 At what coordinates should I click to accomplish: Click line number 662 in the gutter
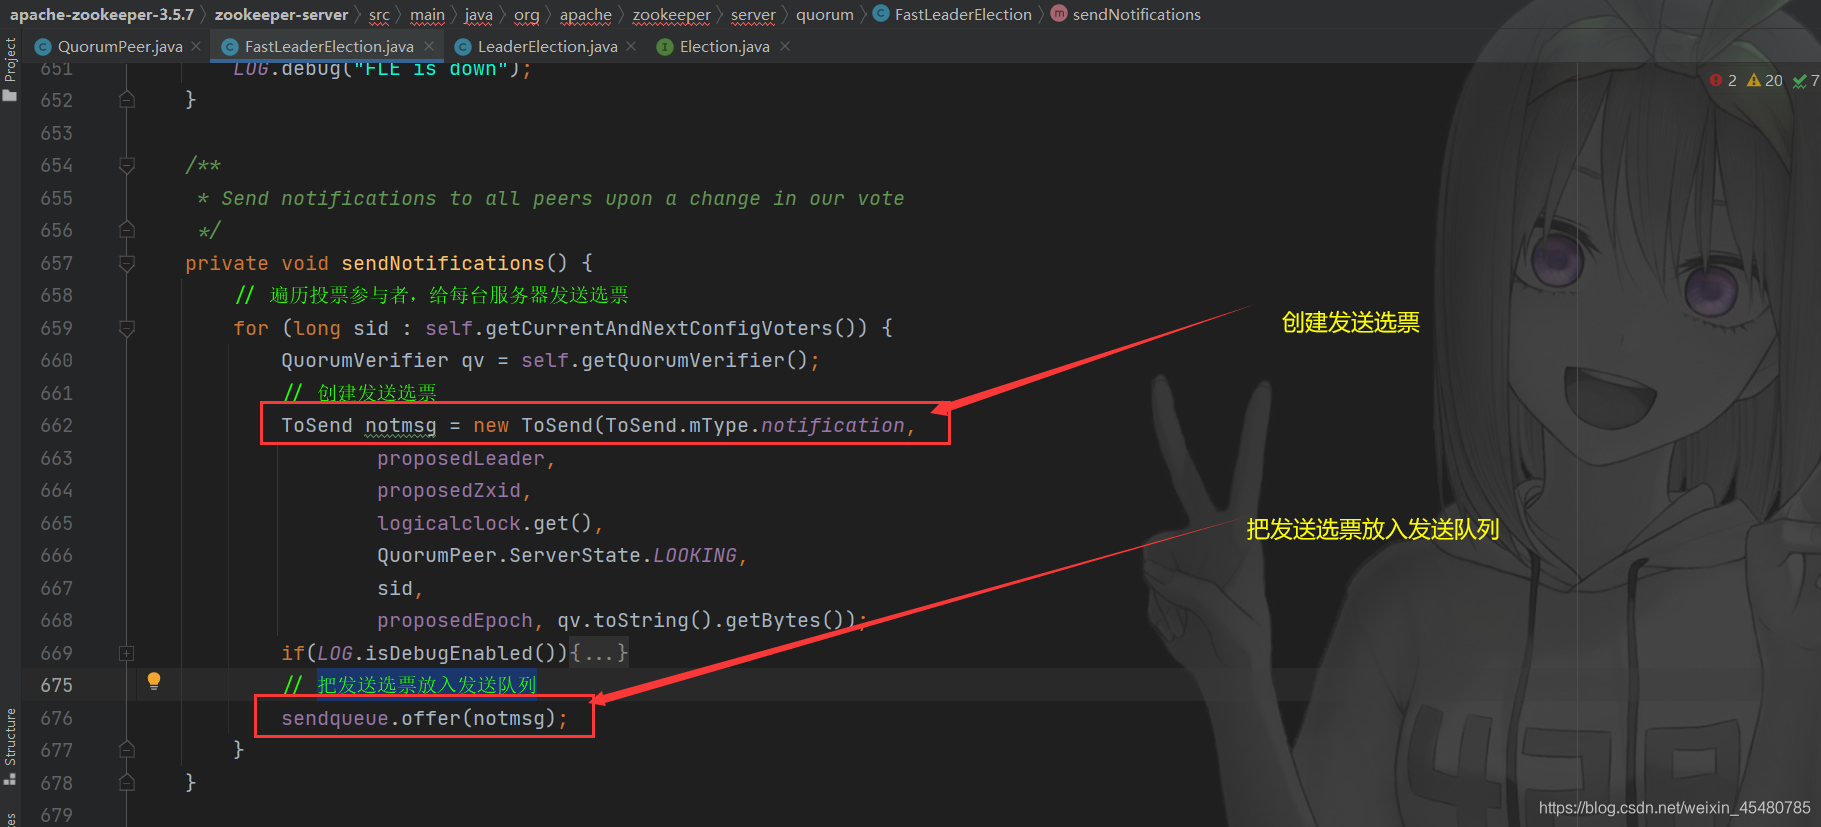(57, 425)
